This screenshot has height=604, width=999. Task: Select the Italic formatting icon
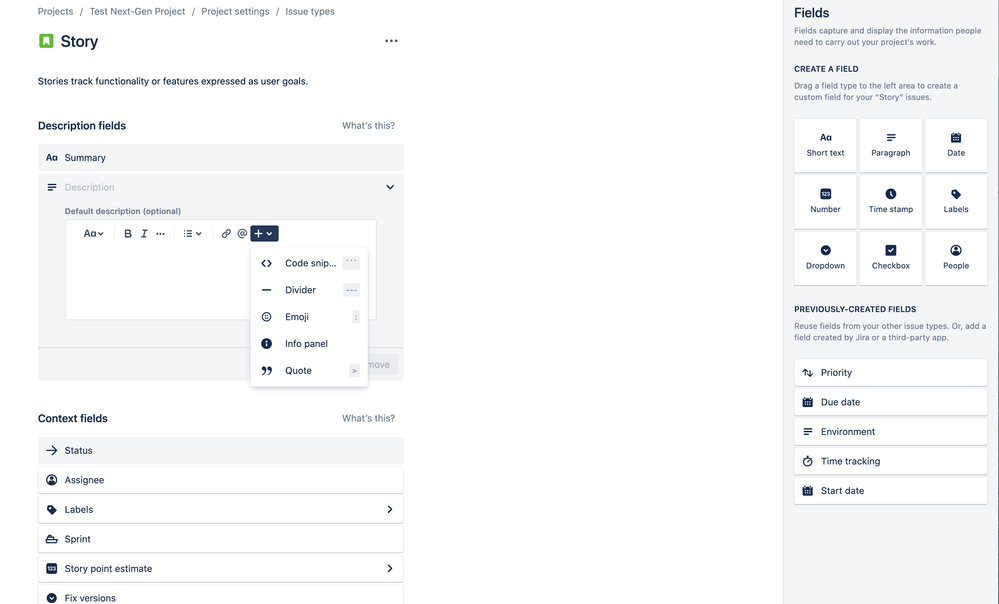tap(144, 232)
